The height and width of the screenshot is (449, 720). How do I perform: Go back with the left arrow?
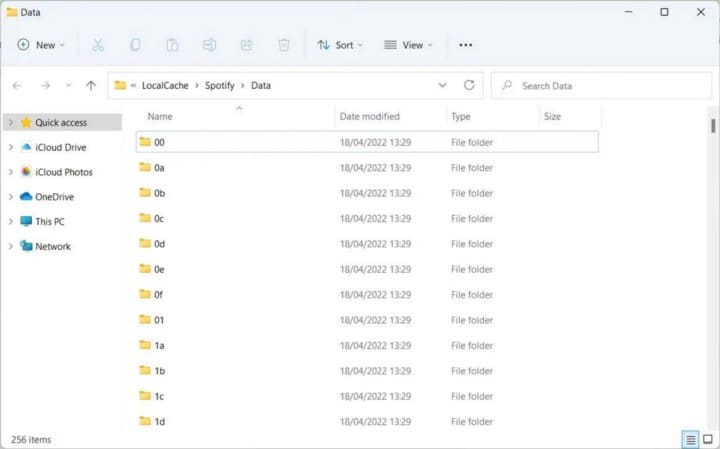[x=17, y=85]
